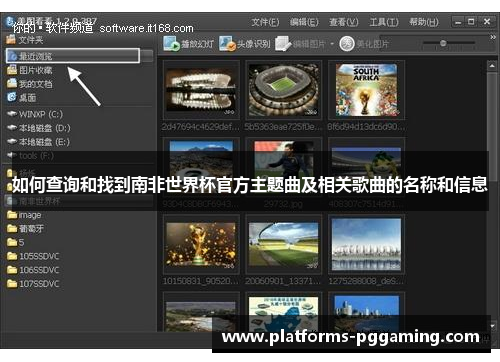
Task: Open the 工具(T) menu
Action: coord(384,22)
